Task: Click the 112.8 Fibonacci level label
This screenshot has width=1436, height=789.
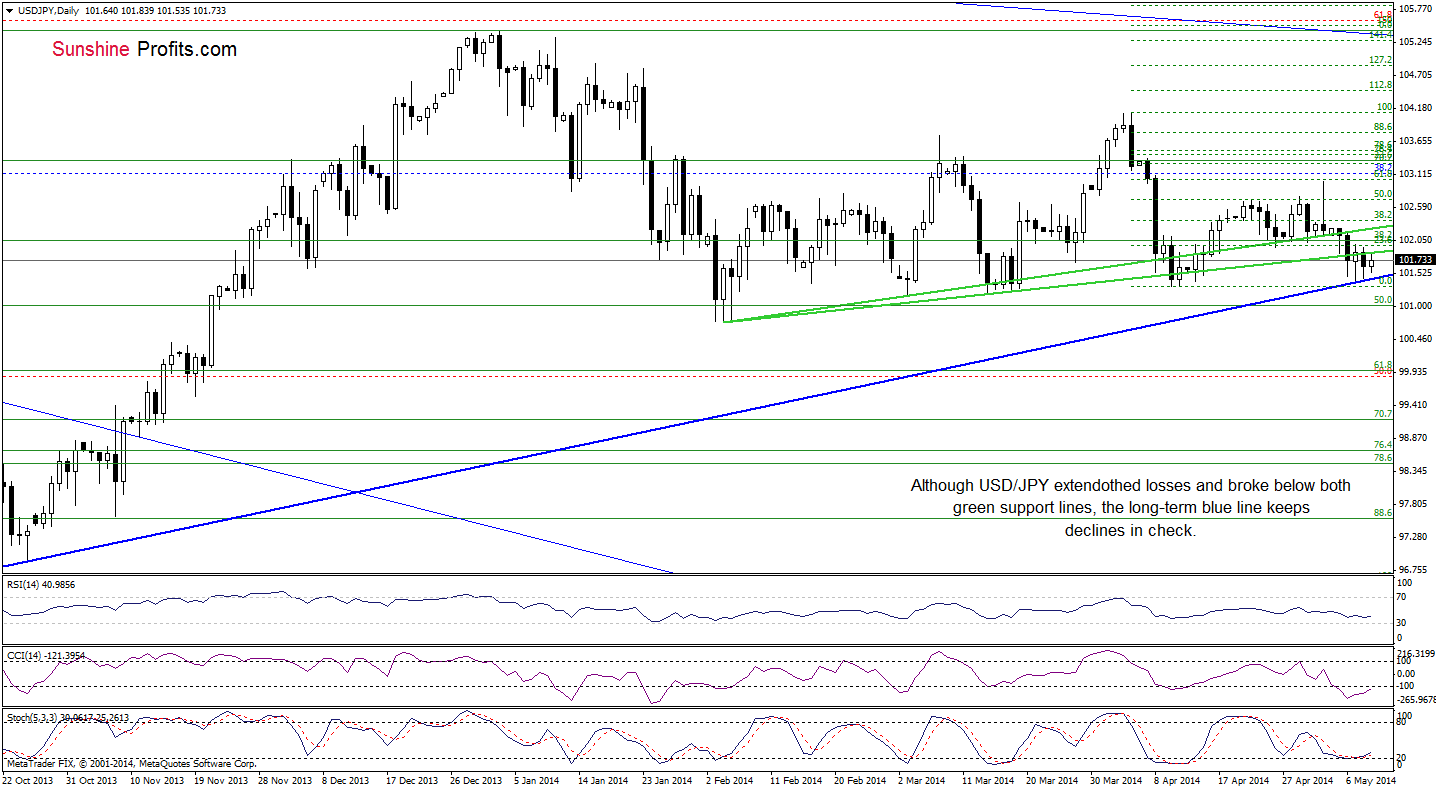Action: point(1382,85)
